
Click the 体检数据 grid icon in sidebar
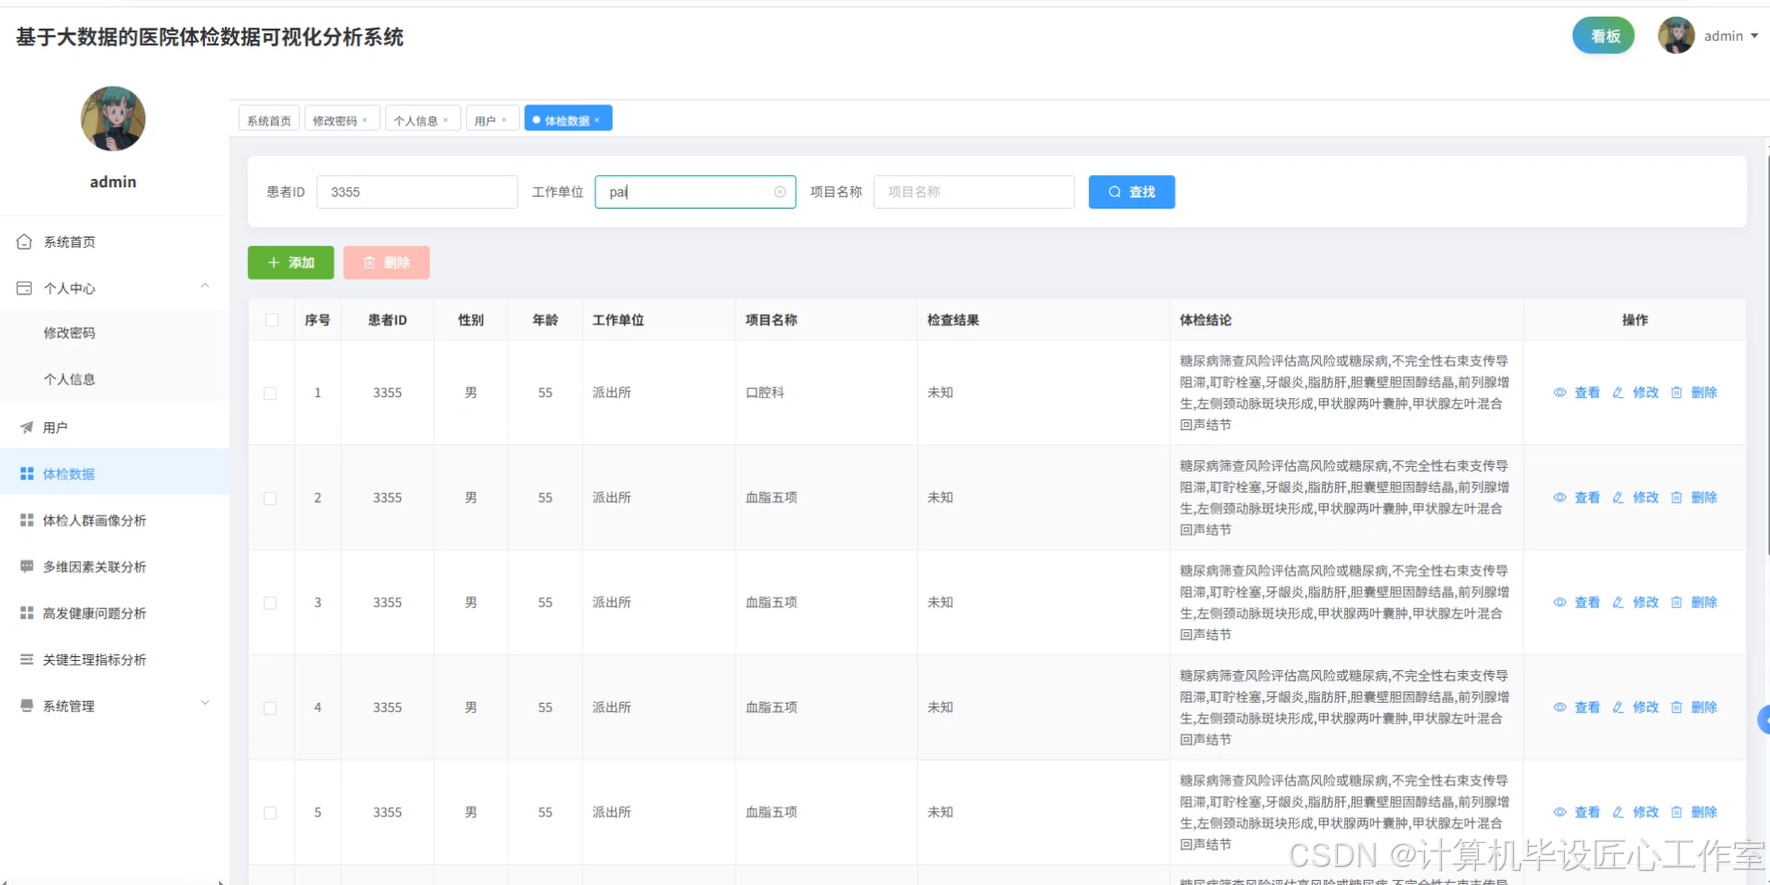pos(26,474)
